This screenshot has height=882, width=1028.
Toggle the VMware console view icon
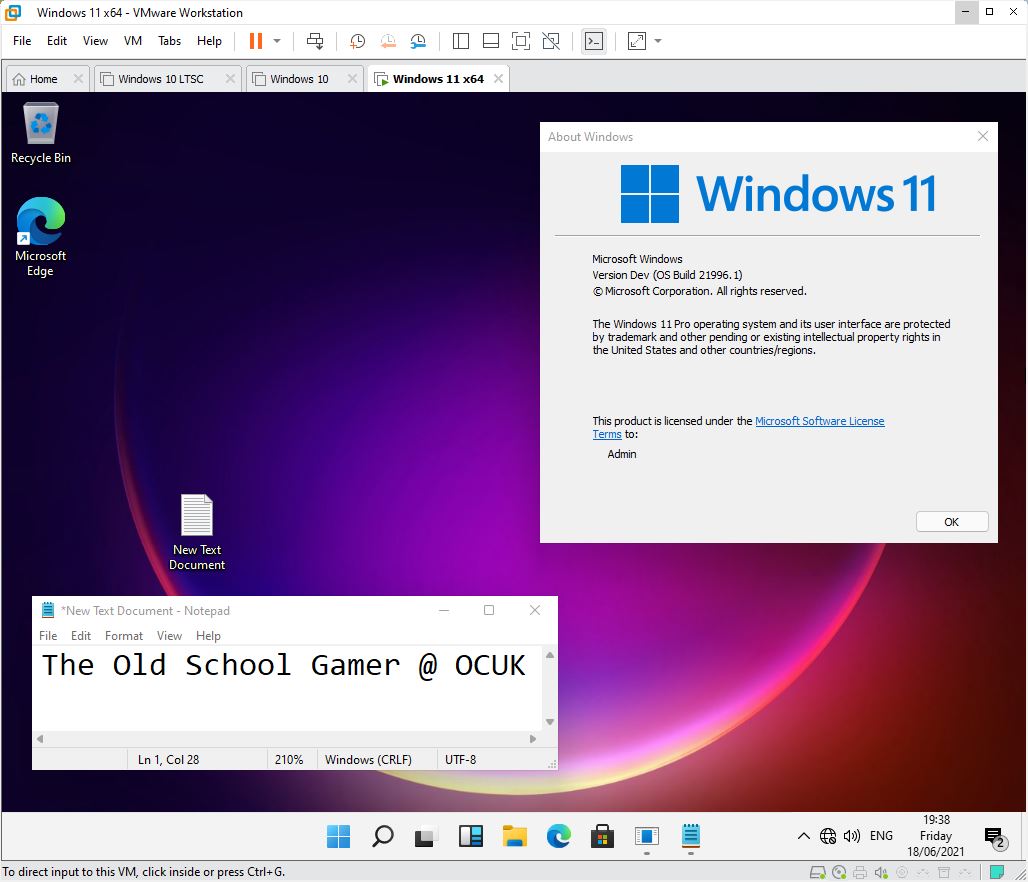(594, 41)
